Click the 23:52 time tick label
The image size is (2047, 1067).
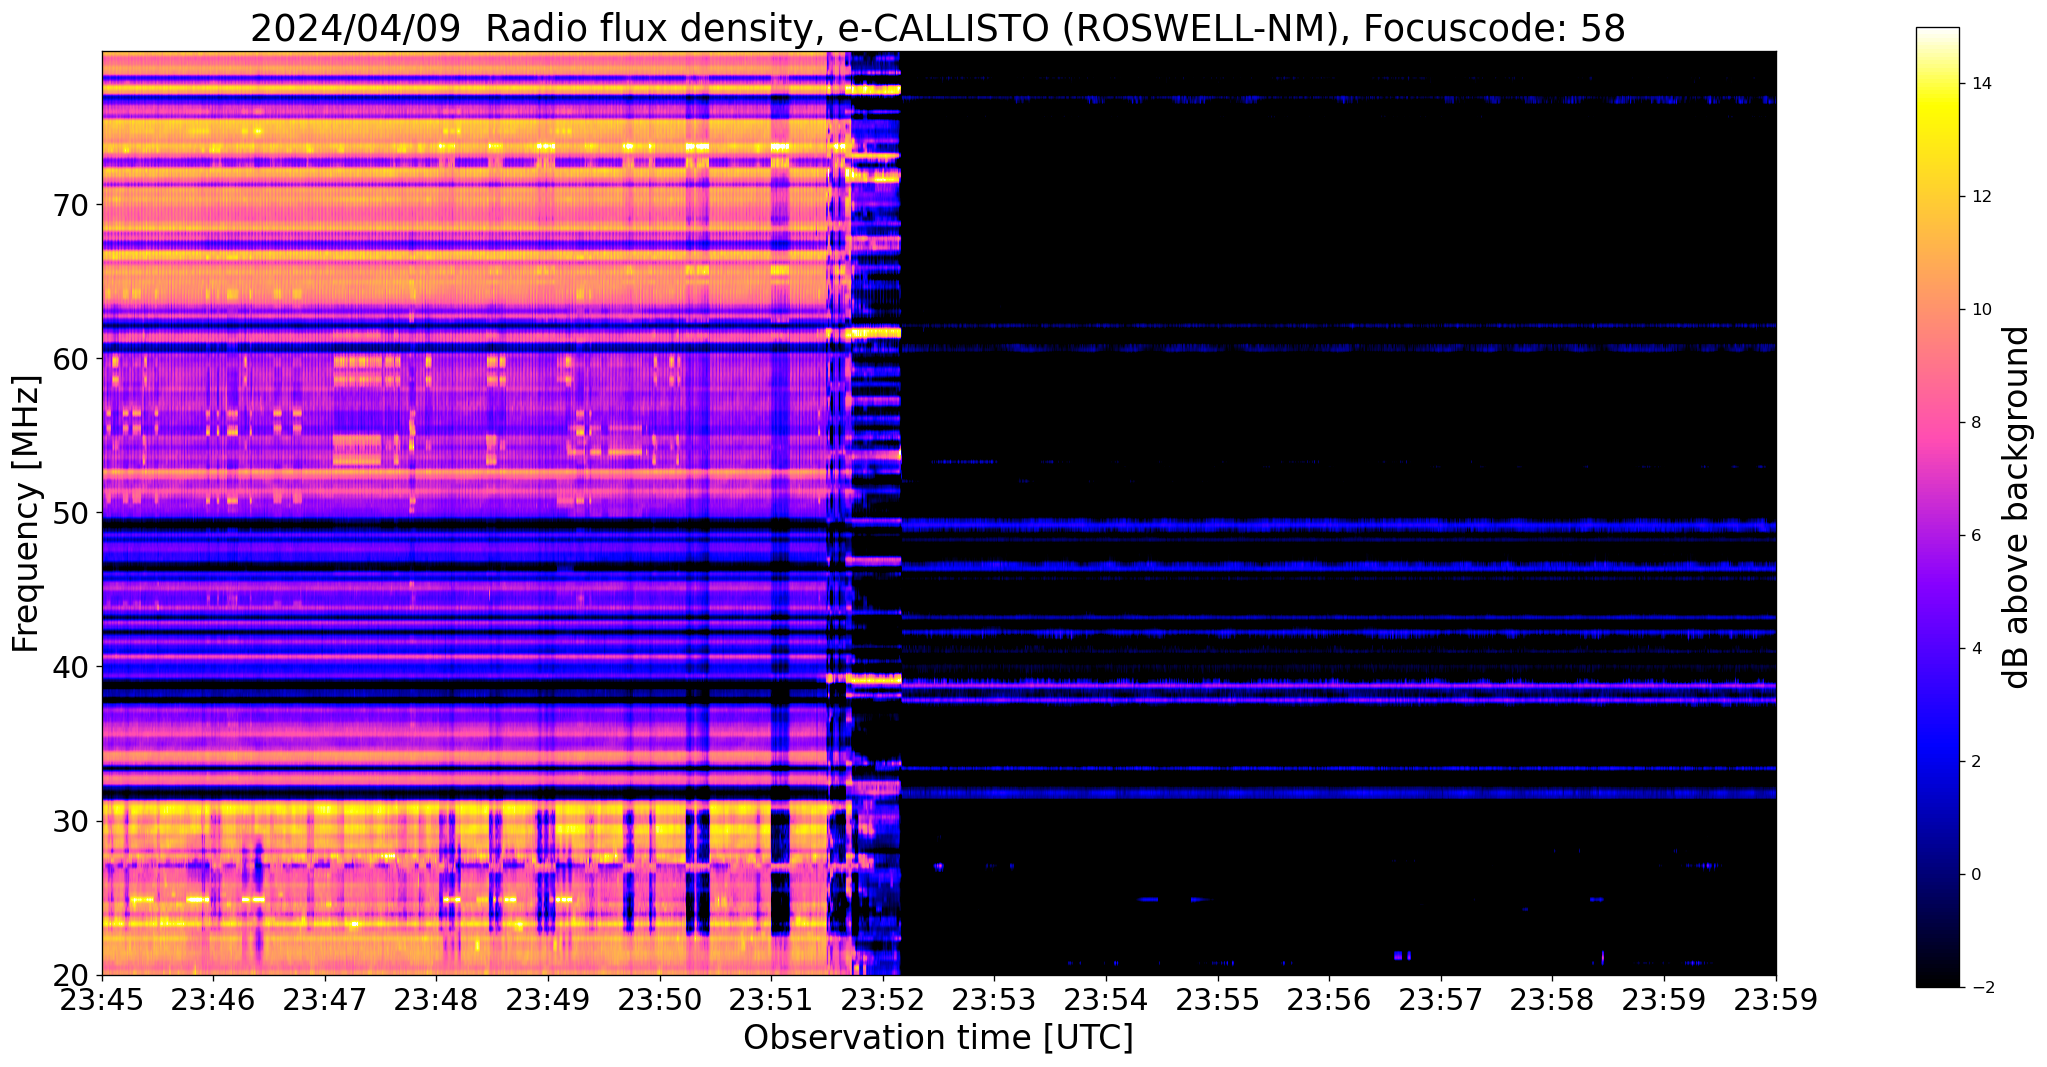pos(883,999)
